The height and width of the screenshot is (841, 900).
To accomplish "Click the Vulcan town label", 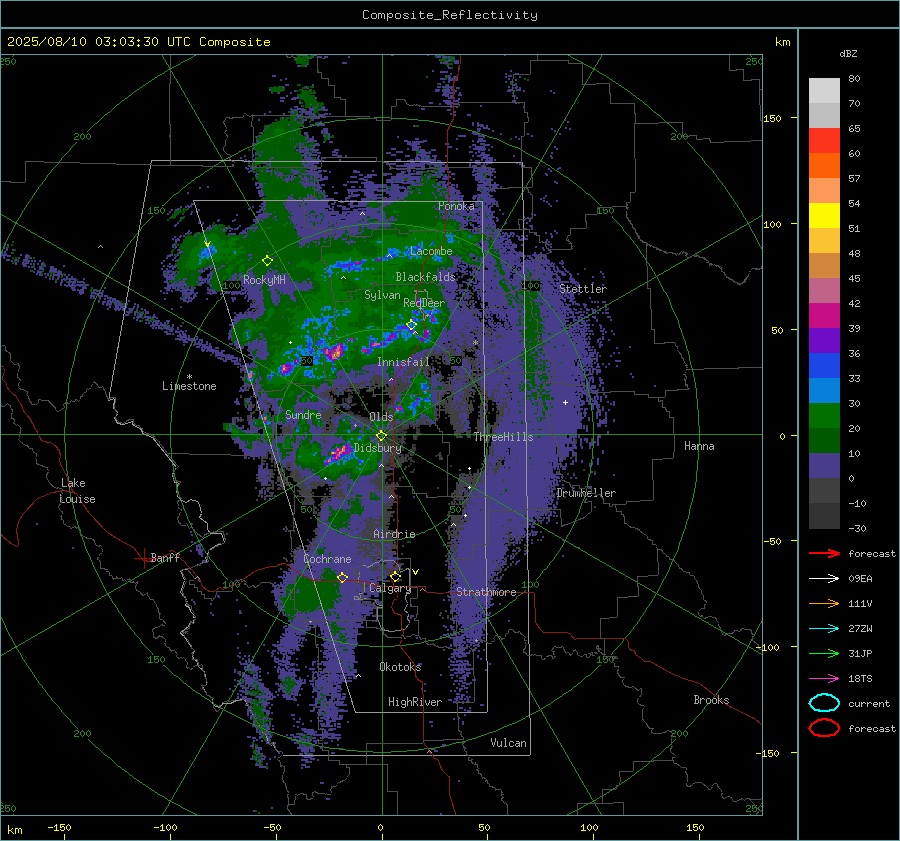I will pos(508,743).
